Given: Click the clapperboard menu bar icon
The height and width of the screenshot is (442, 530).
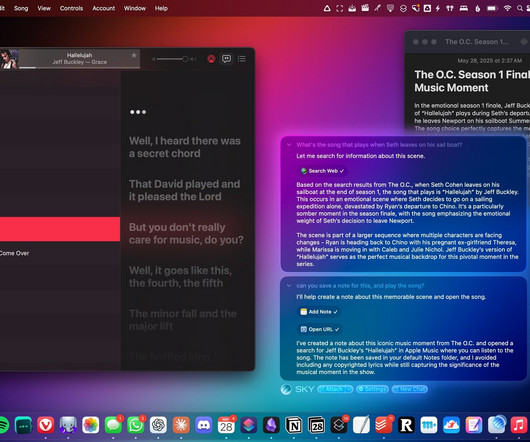Looking at the screenshot, I should [365, 8].
